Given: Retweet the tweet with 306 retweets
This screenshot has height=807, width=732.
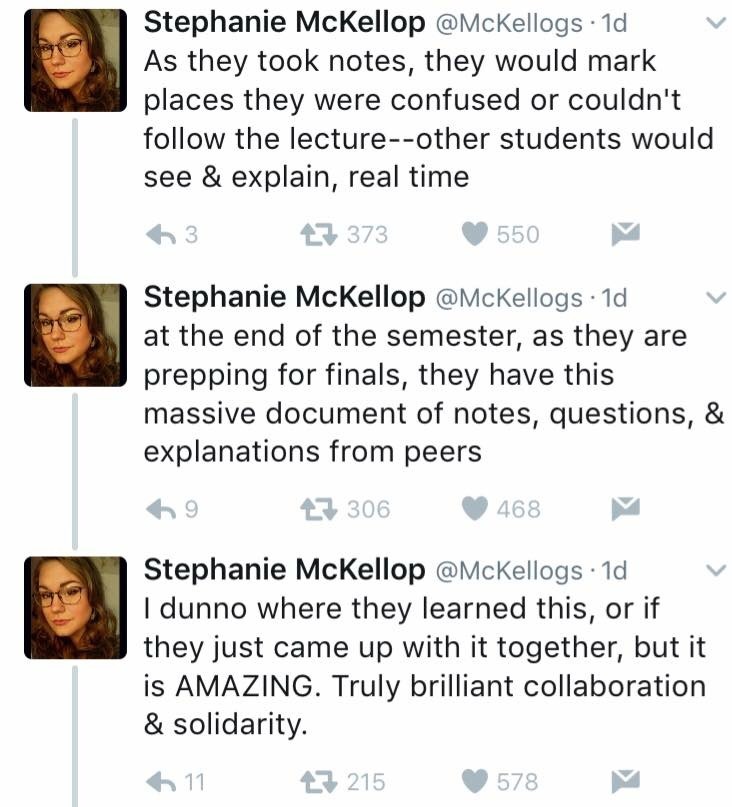Looking at the screenshot, I should coord(319,509).
